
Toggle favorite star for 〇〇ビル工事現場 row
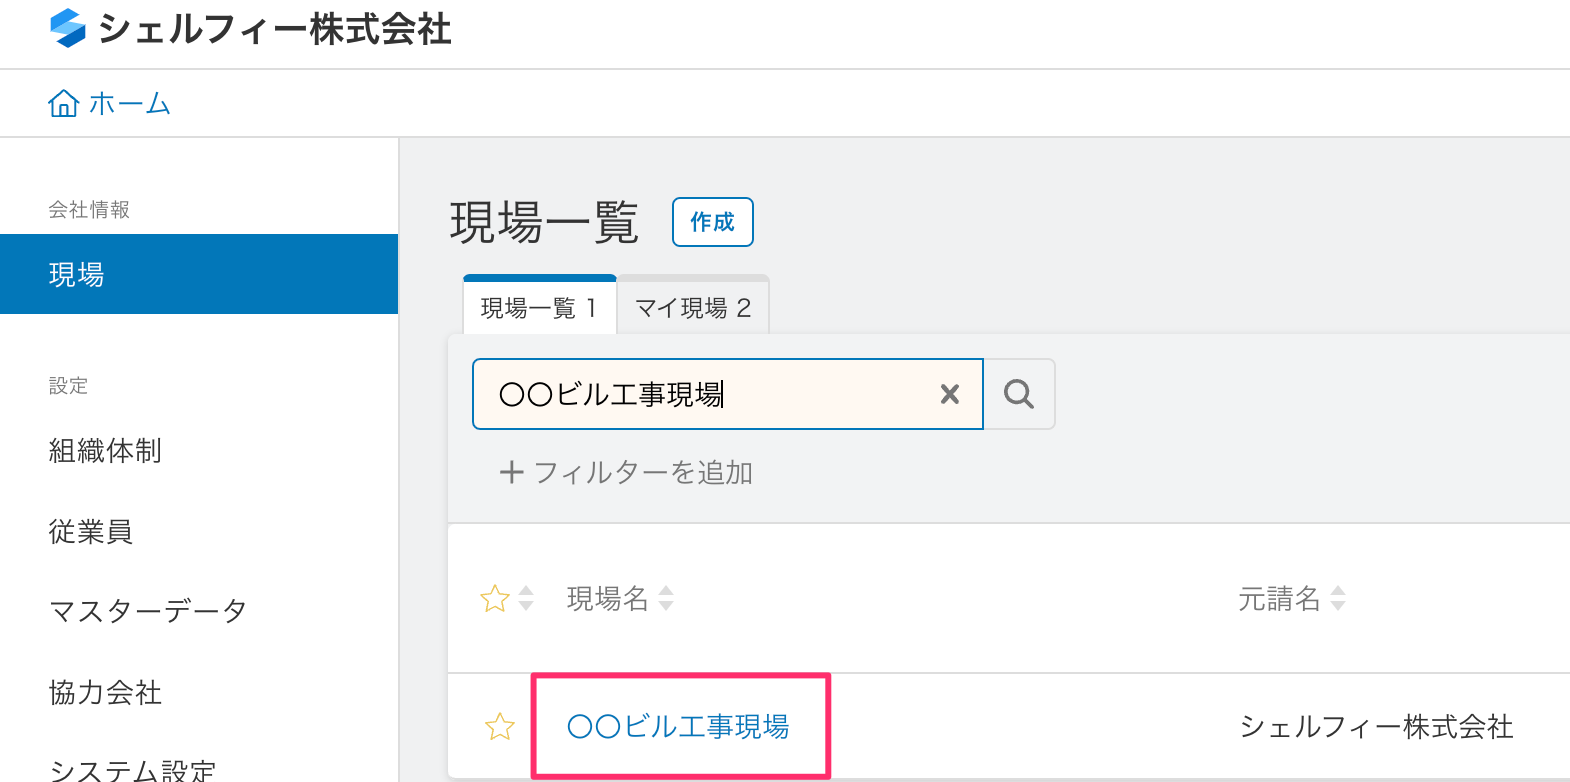[499, 727]
